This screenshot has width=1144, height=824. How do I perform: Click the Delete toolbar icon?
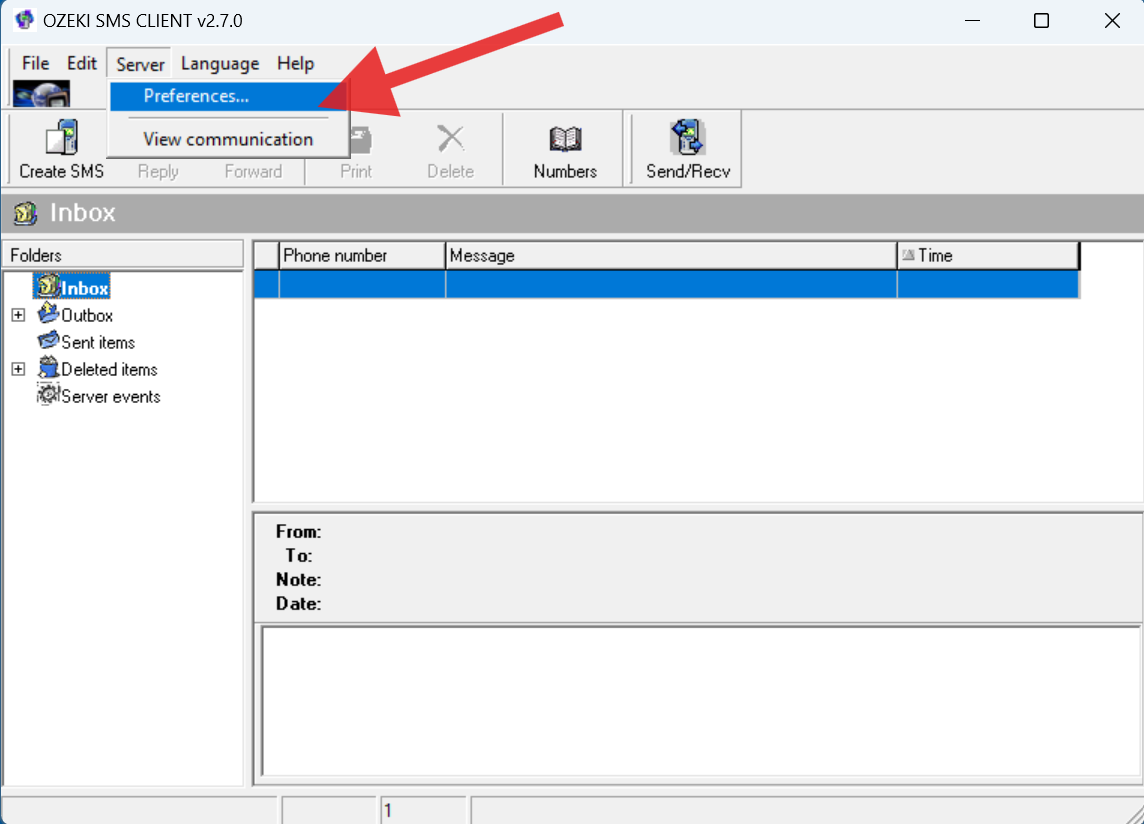[450, 148]
